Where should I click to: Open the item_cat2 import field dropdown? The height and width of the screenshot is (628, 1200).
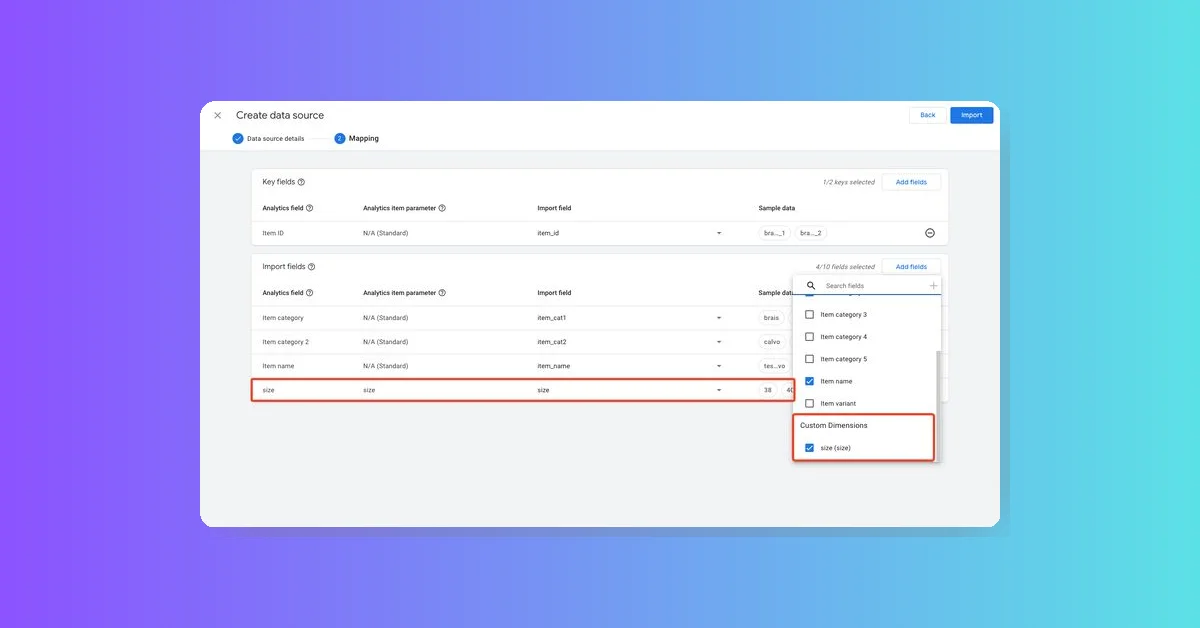719,342
